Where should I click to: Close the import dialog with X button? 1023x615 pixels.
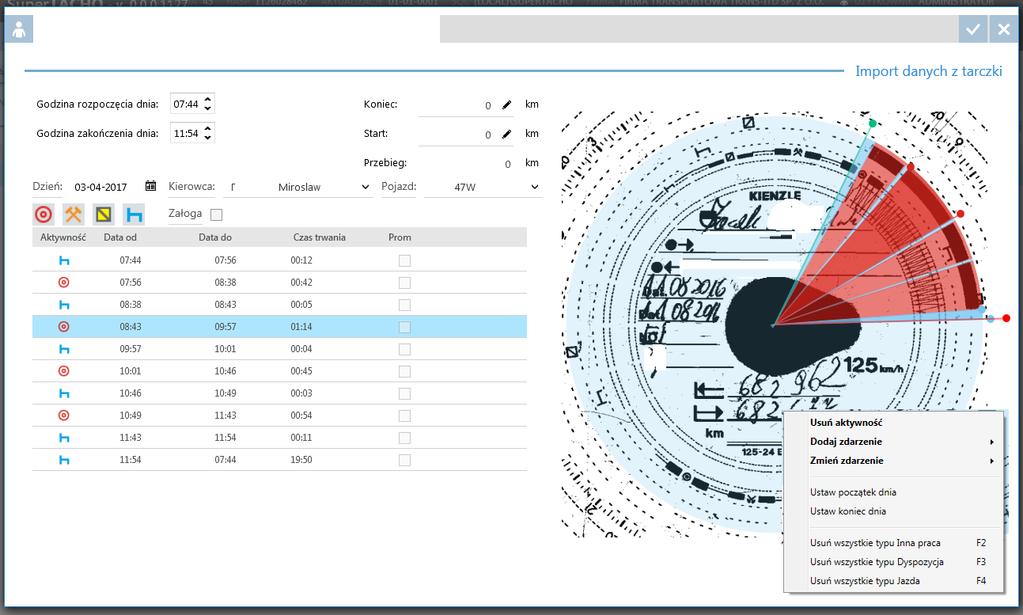click(x=1003, y=29)
